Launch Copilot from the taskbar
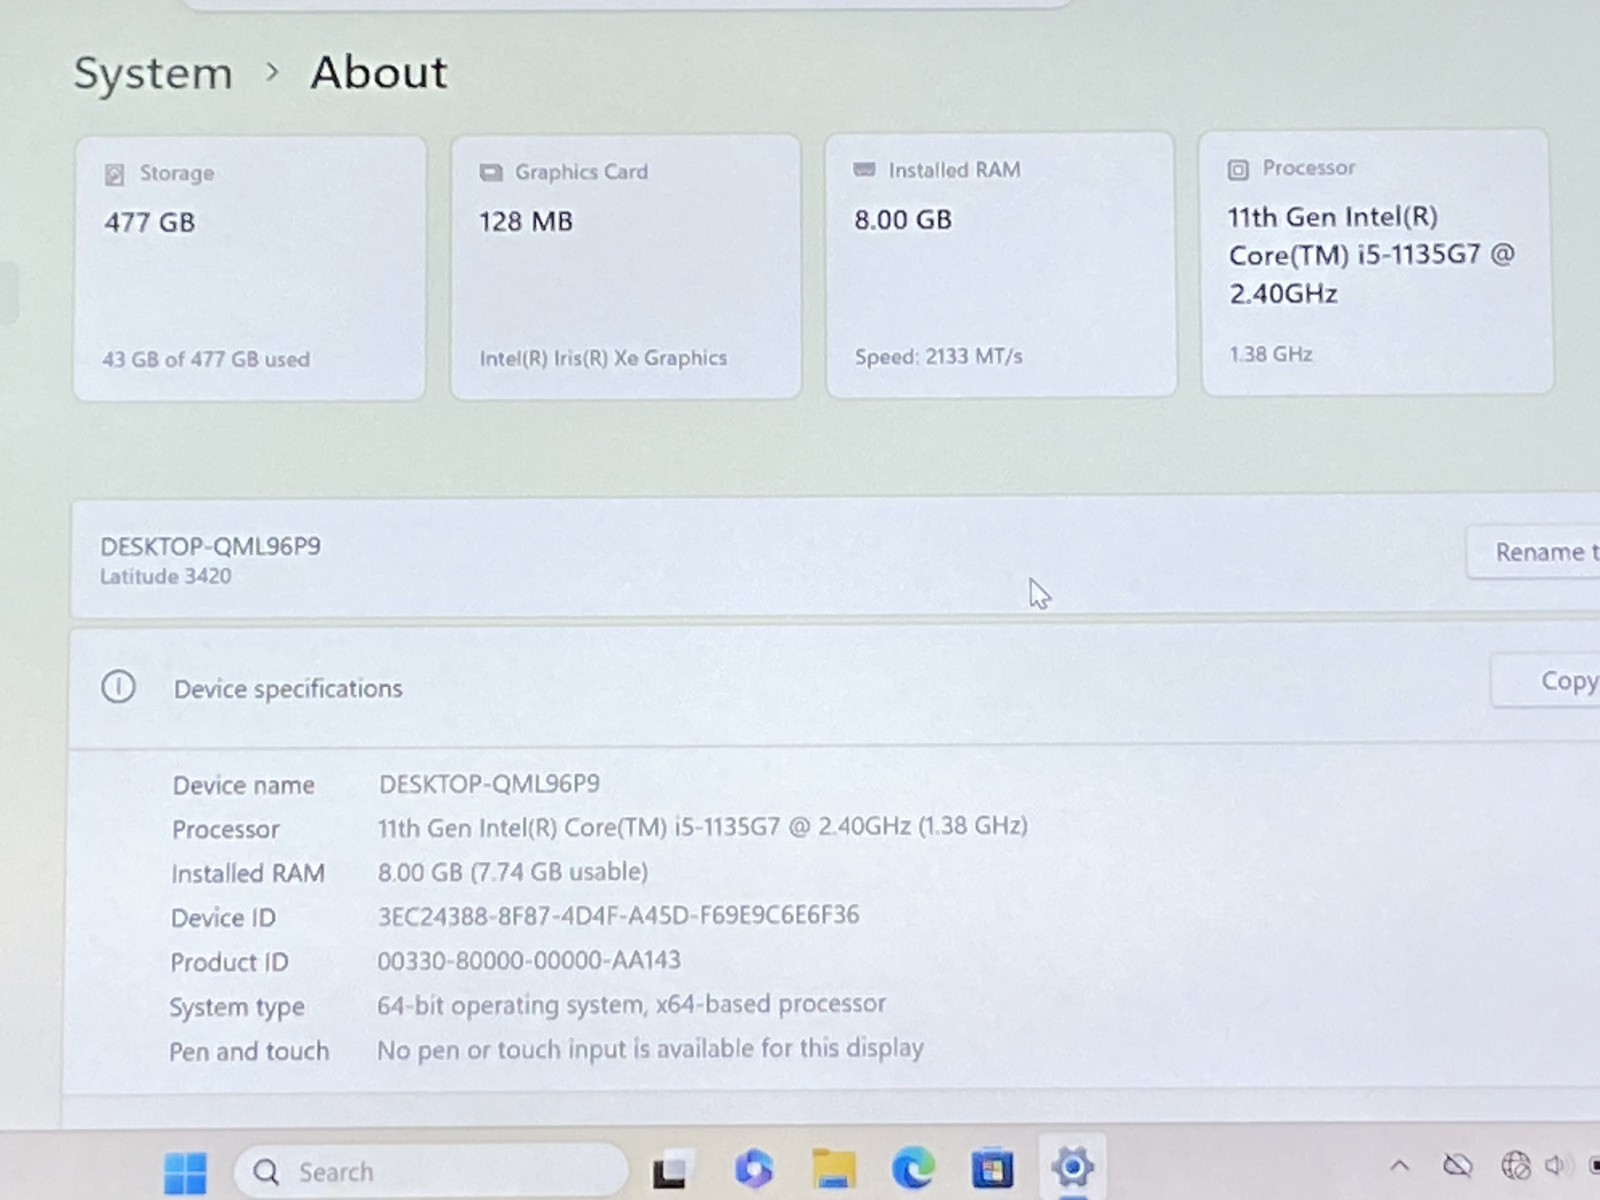 [753, 1168]
